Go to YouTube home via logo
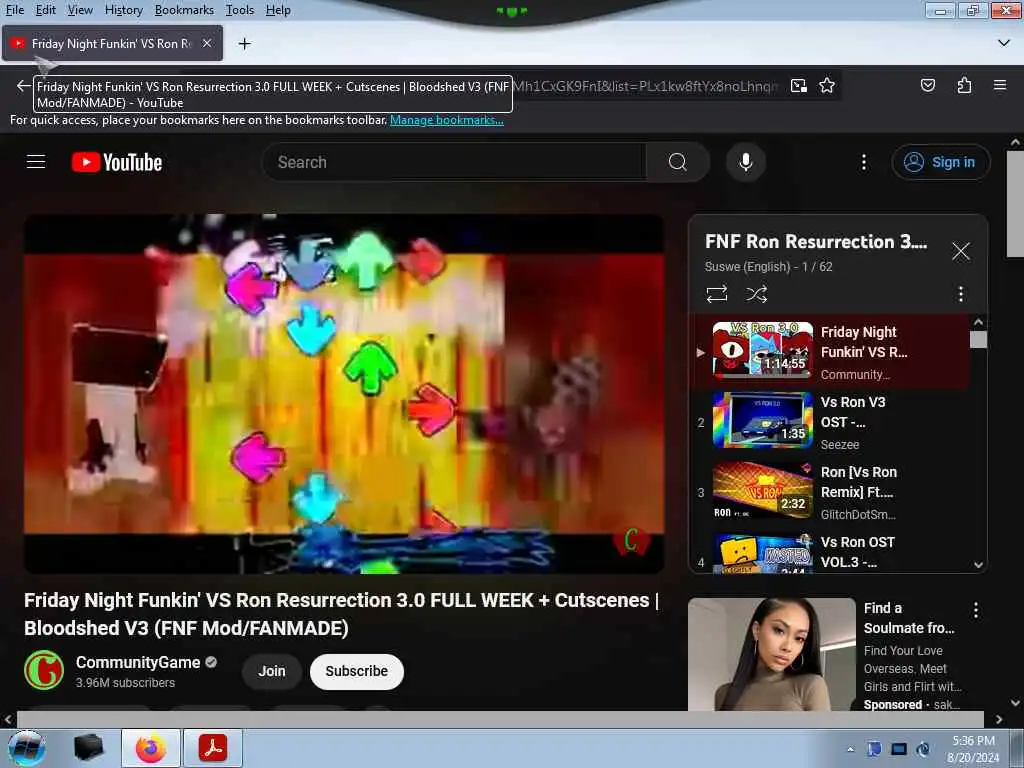Screen dimensions: 1024x768 click(117, 162)
